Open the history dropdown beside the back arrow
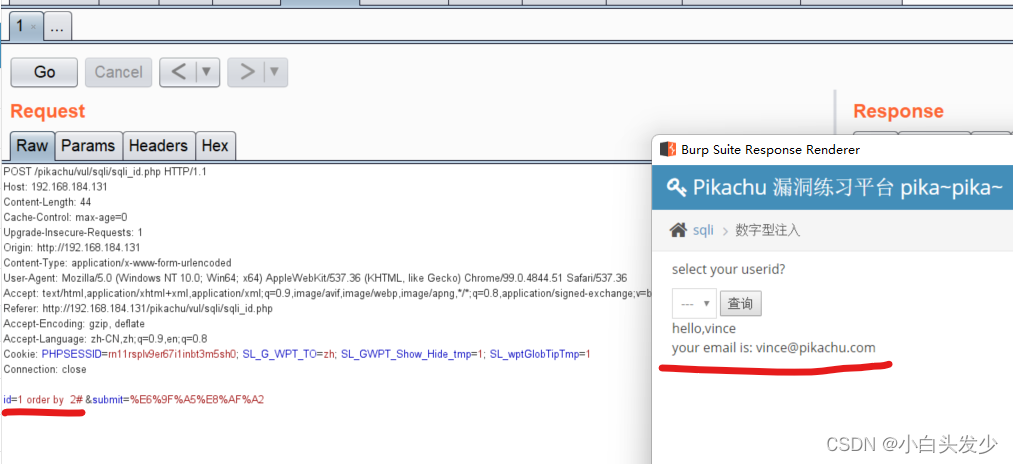The height and width of the screenshot is (464, 1013). click(207, 72)
